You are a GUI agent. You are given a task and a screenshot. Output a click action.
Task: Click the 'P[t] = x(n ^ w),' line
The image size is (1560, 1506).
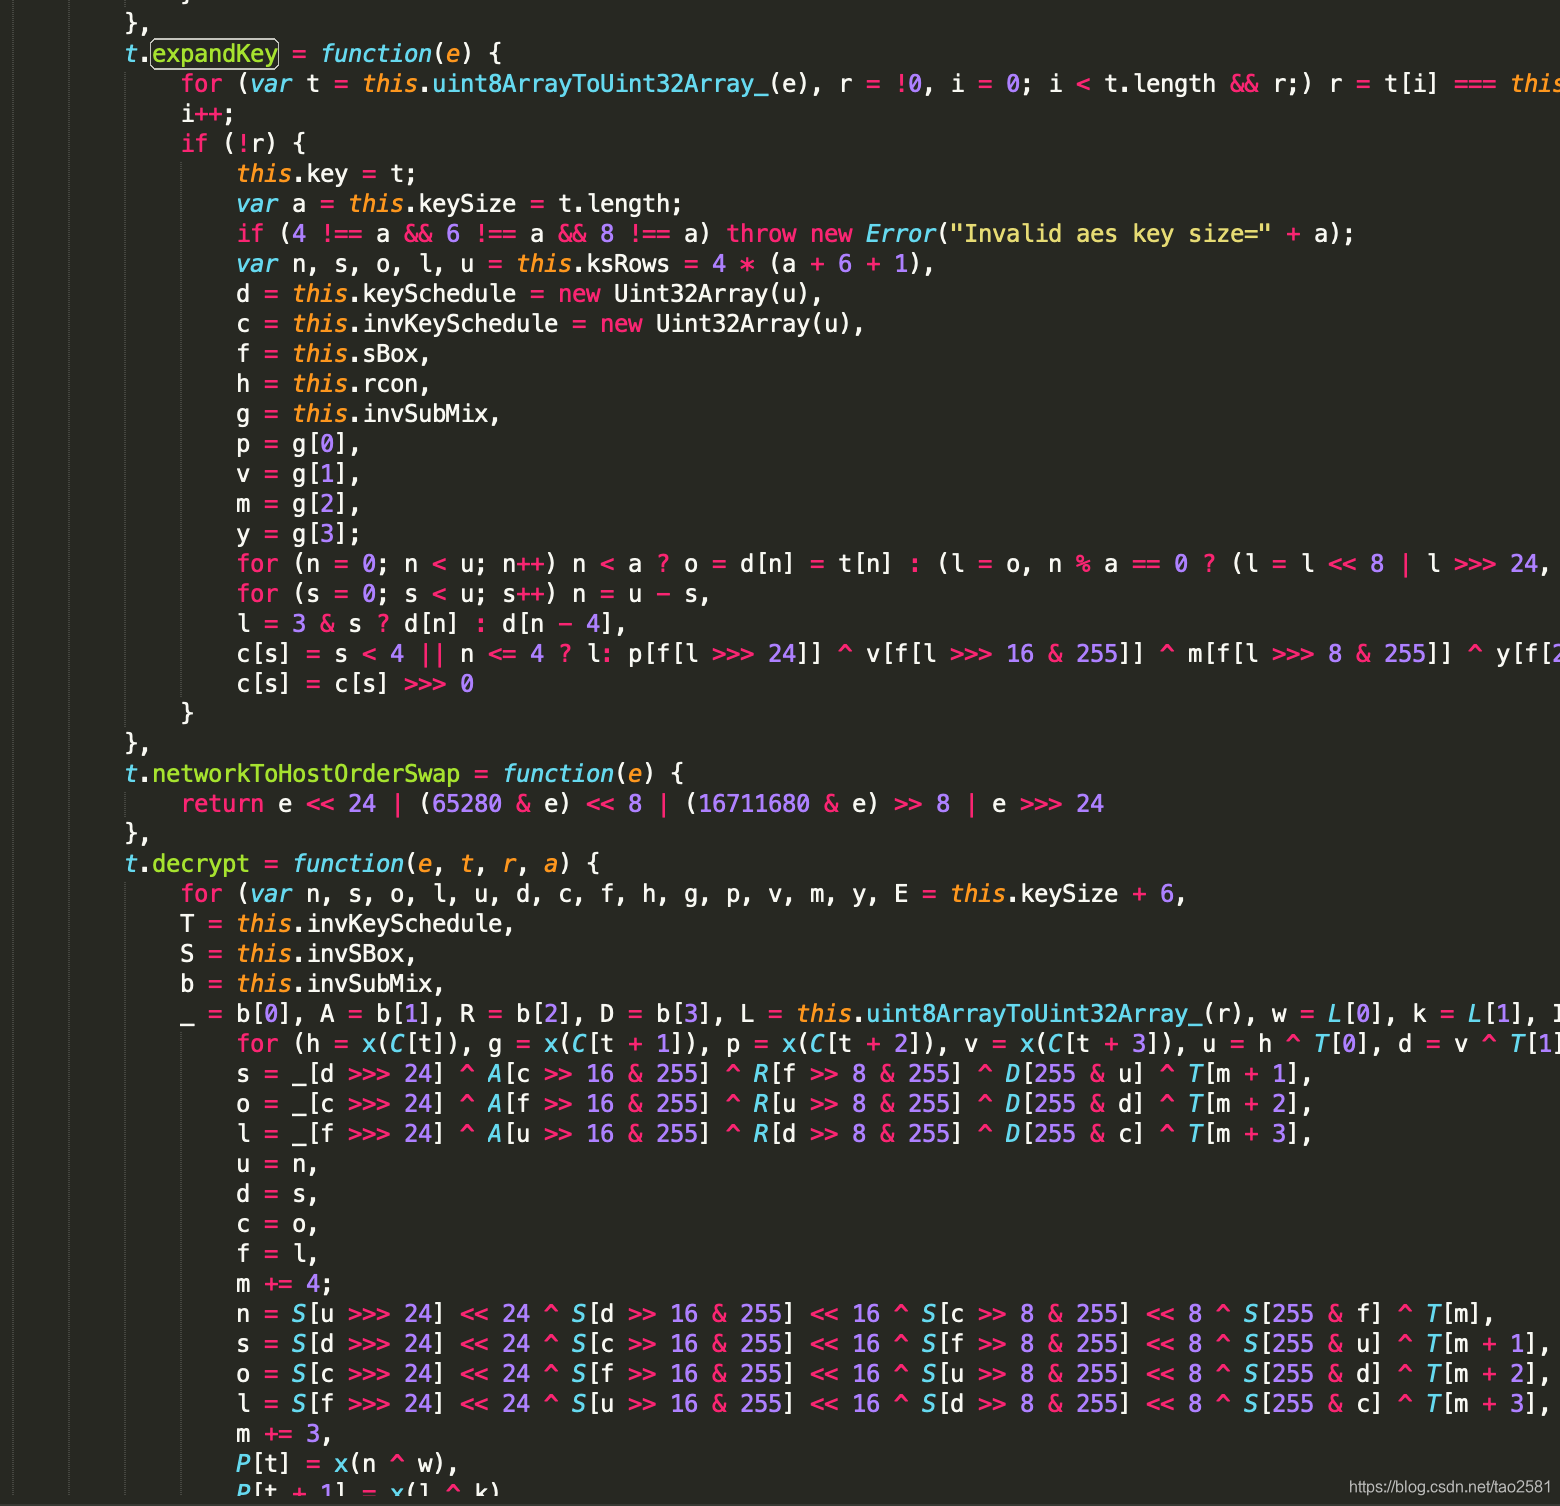click(x=348, y=1463)
